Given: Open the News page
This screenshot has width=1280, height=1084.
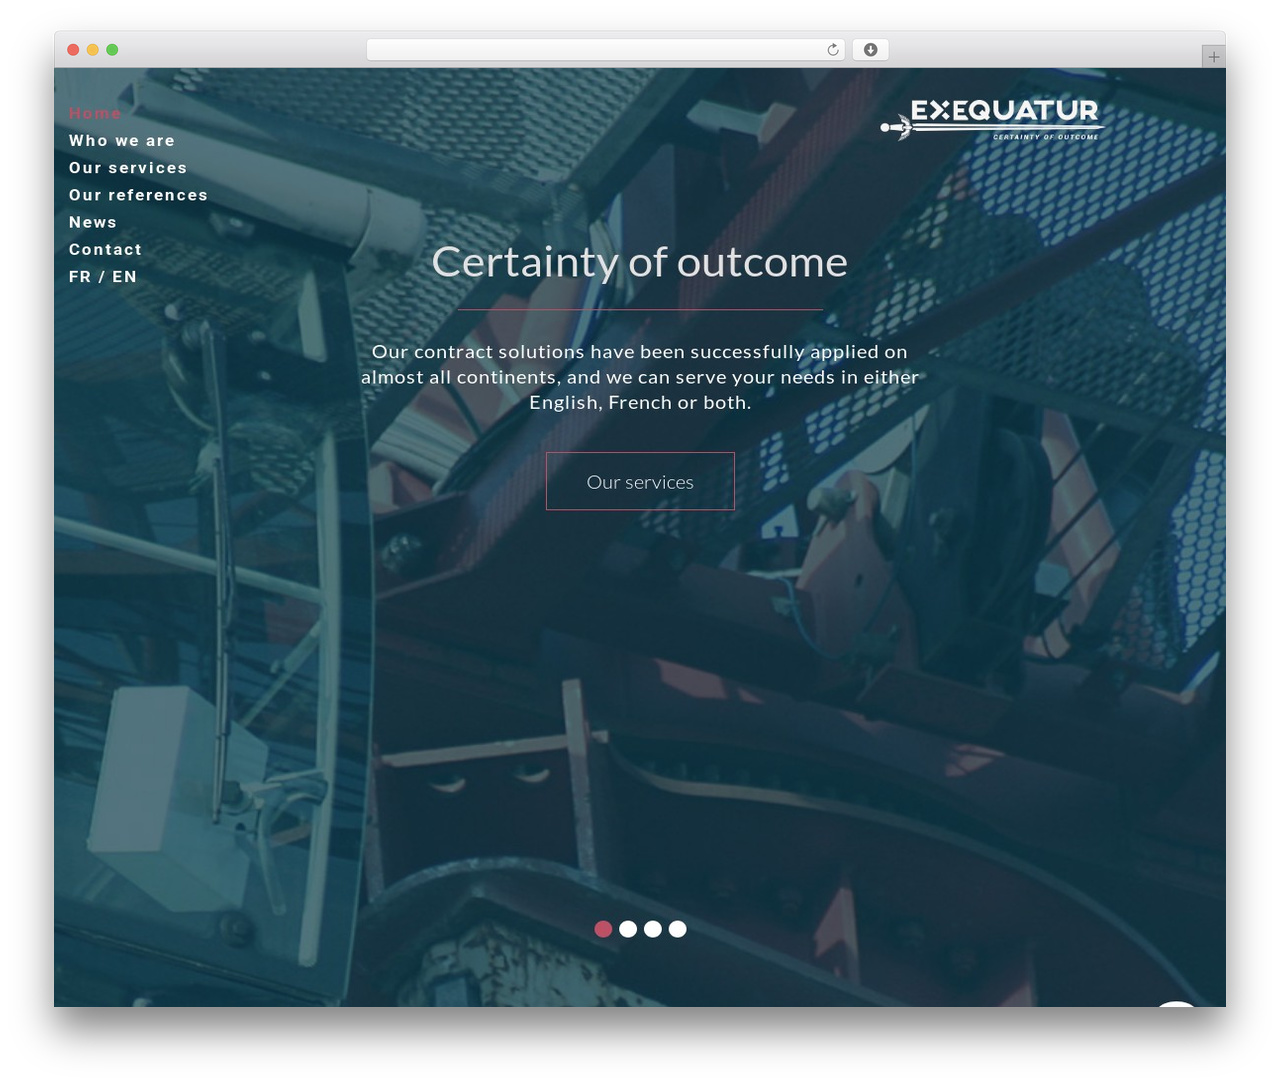Looking at the screenshot, I should (x=93, y=222).
